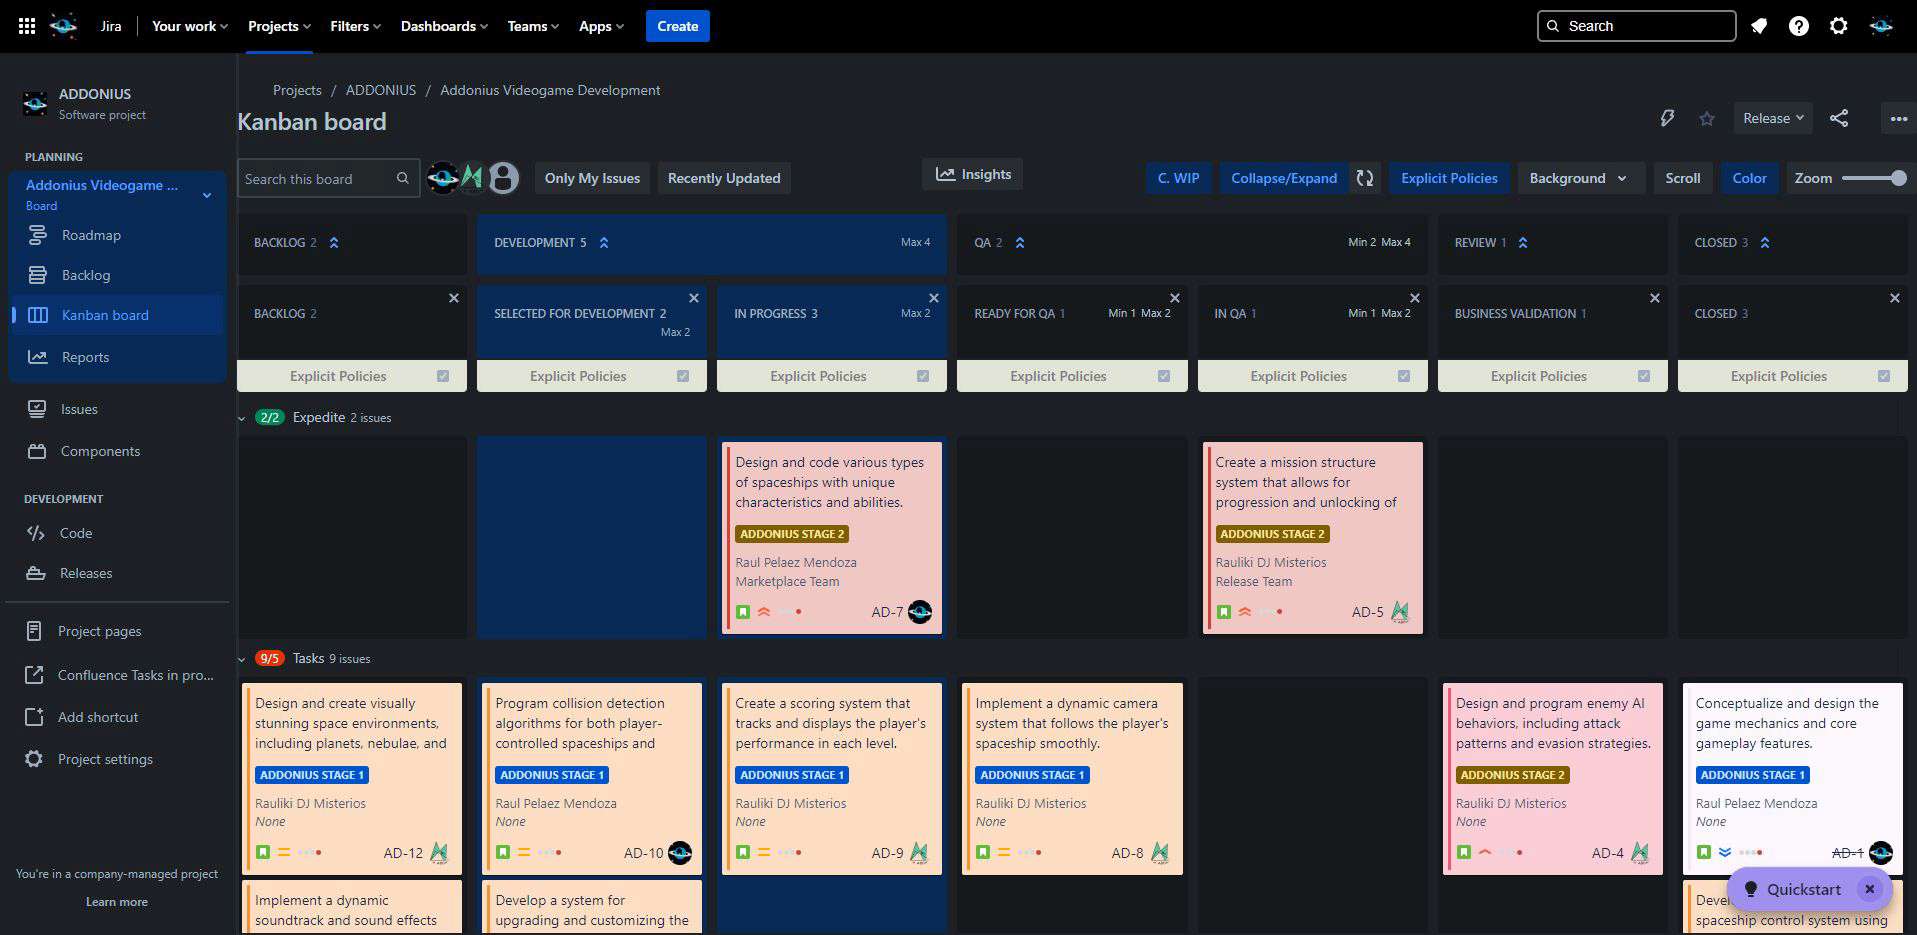Screen dimensions: 1917x935
Task: Click the Only My Issues filter button
Action: (592, 178)
